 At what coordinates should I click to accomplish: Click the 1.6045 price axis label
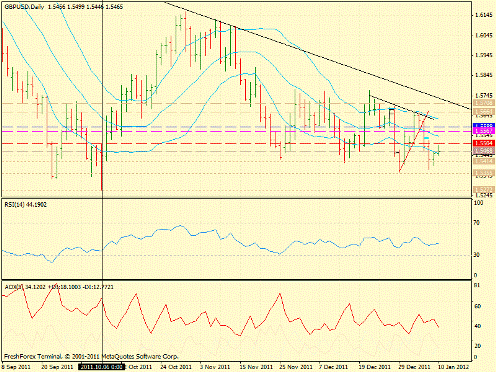pyautogui.click(x=483, y=35)
